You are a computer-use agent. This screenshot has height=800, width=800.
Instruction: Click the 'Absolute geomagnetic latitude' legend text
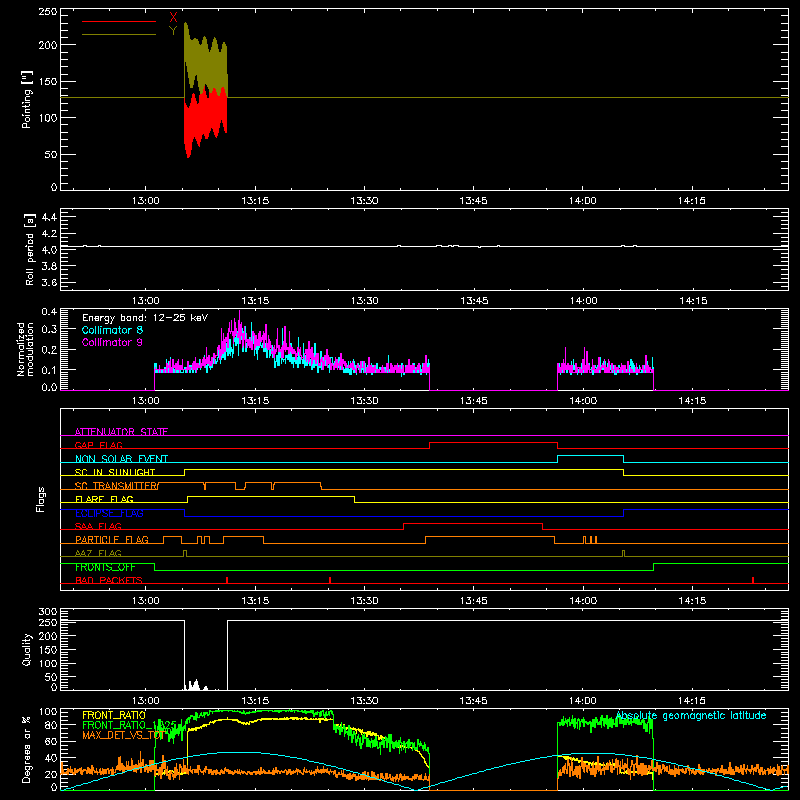(x=691, y=715)
